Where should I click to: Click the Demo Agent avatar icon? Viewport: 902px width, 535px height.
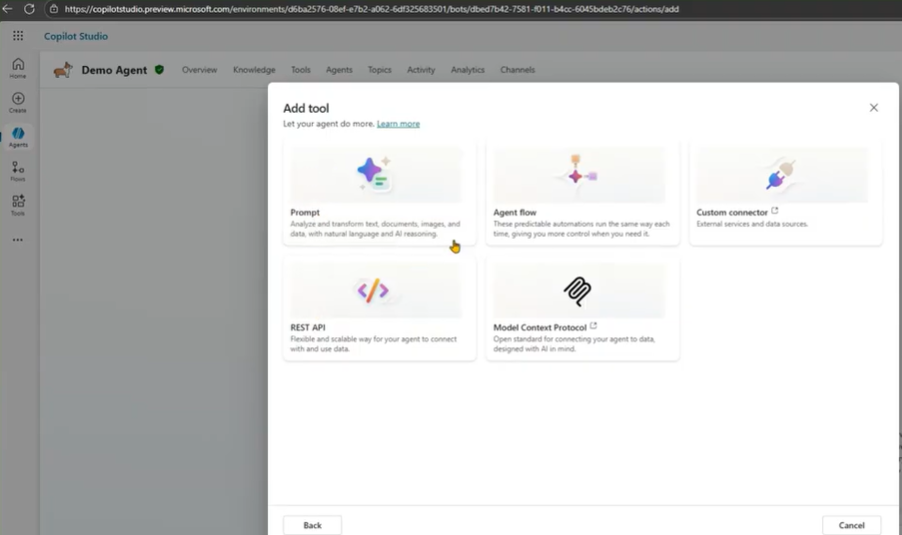(x=63, y=70)
